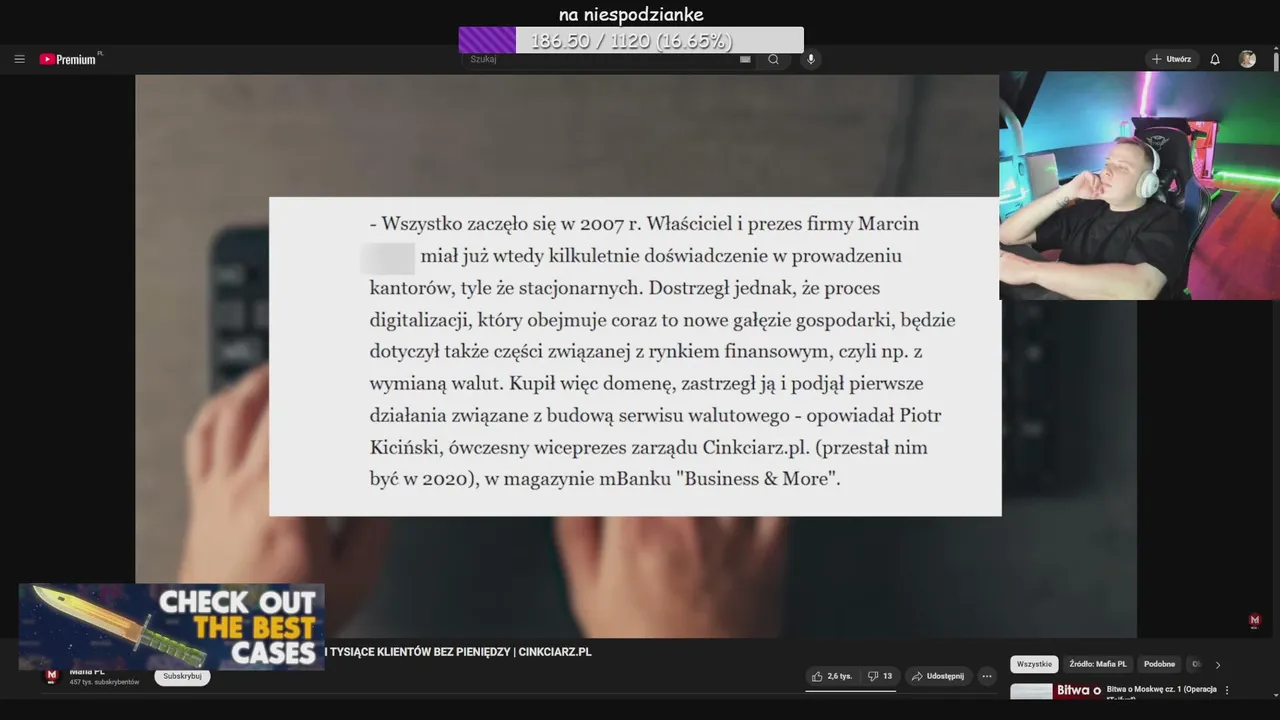Open the on-screen keyboard in search
This screenshot has width=1280, height=720.
point(745,59)
